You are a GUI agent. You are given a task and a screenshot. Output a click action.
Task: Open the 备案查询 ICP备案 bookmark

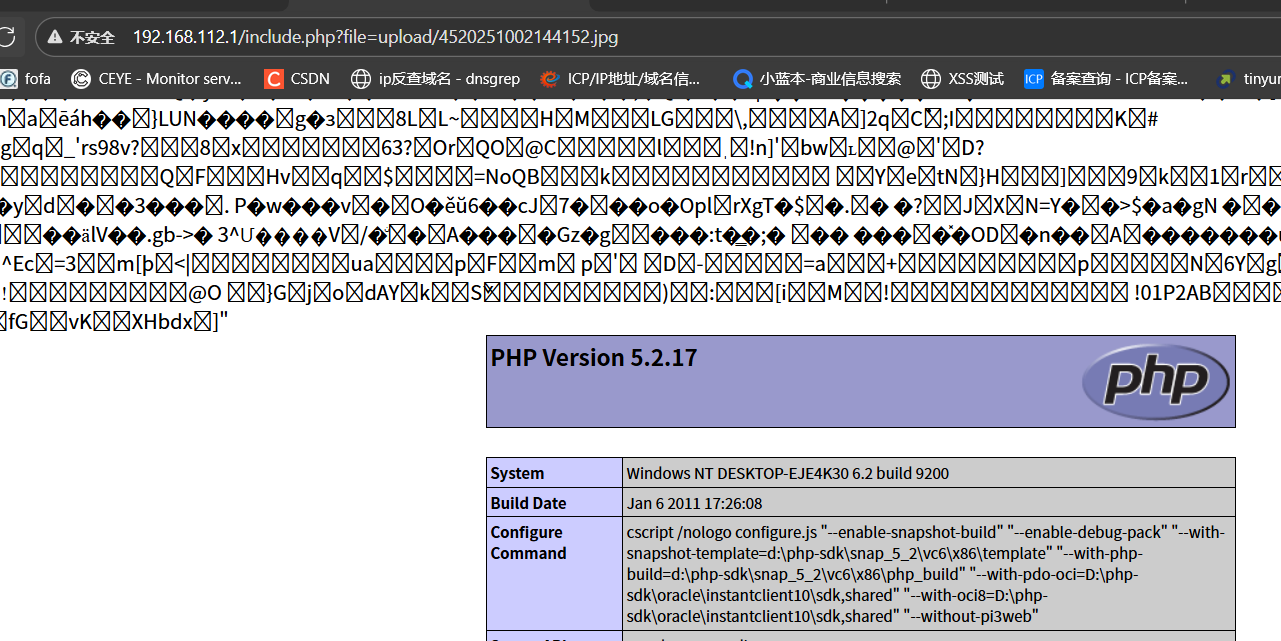coord(1106,78)
